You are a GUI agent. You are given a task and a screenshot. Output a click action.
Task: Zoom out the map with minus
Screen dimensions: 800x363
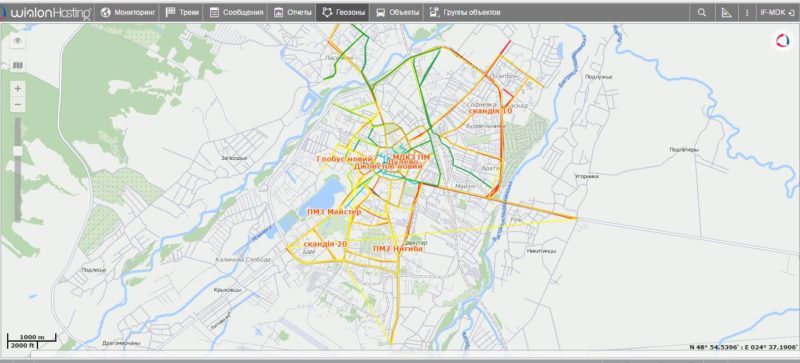point(18,105)
